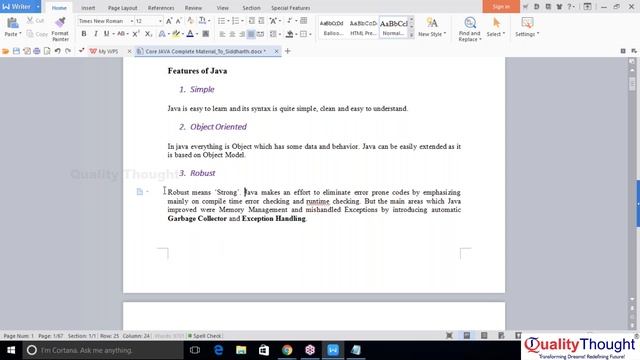Toggle Center paragraph alignment
640x360 pixels.
[x=232, y=34]
